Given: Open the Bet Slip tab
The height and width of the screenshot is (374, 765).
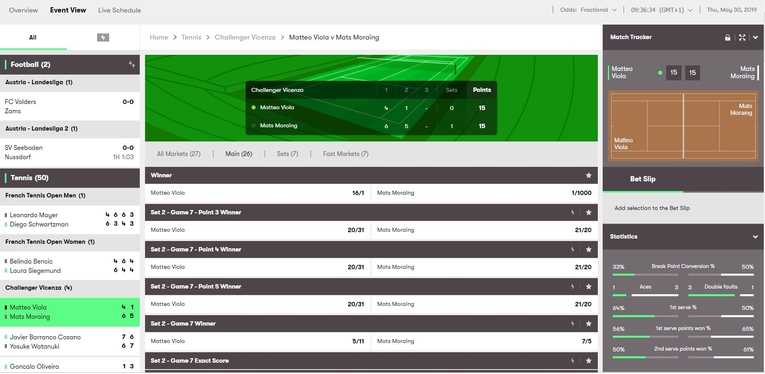Looking at the screenshot, I should 643,179.
